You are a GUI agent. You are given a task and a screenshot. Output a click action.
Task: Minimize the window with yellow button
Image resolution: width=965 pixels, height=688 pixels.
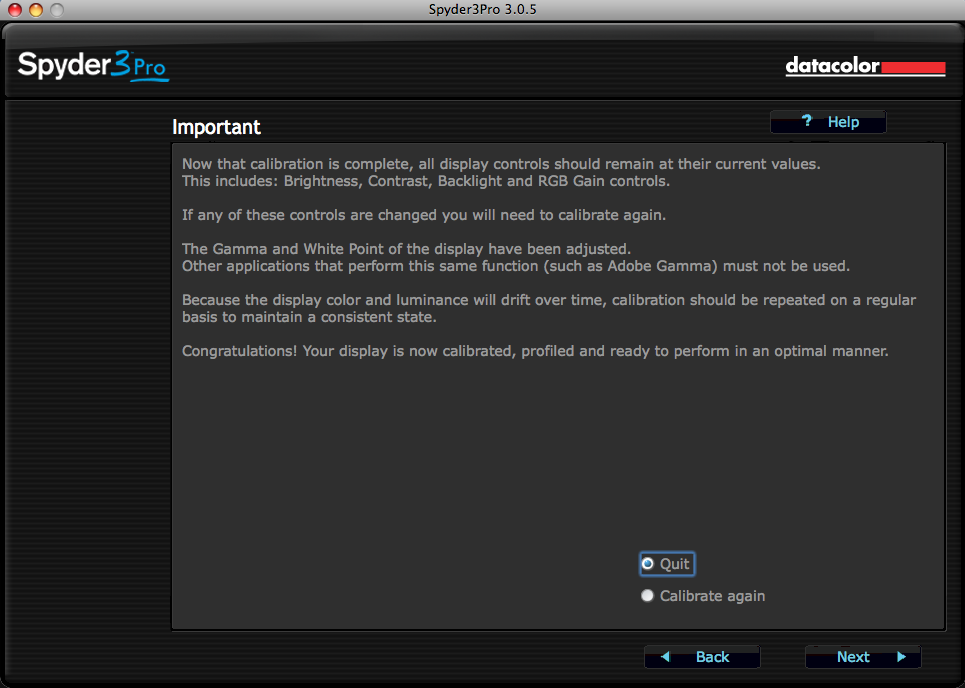point(35,10)
